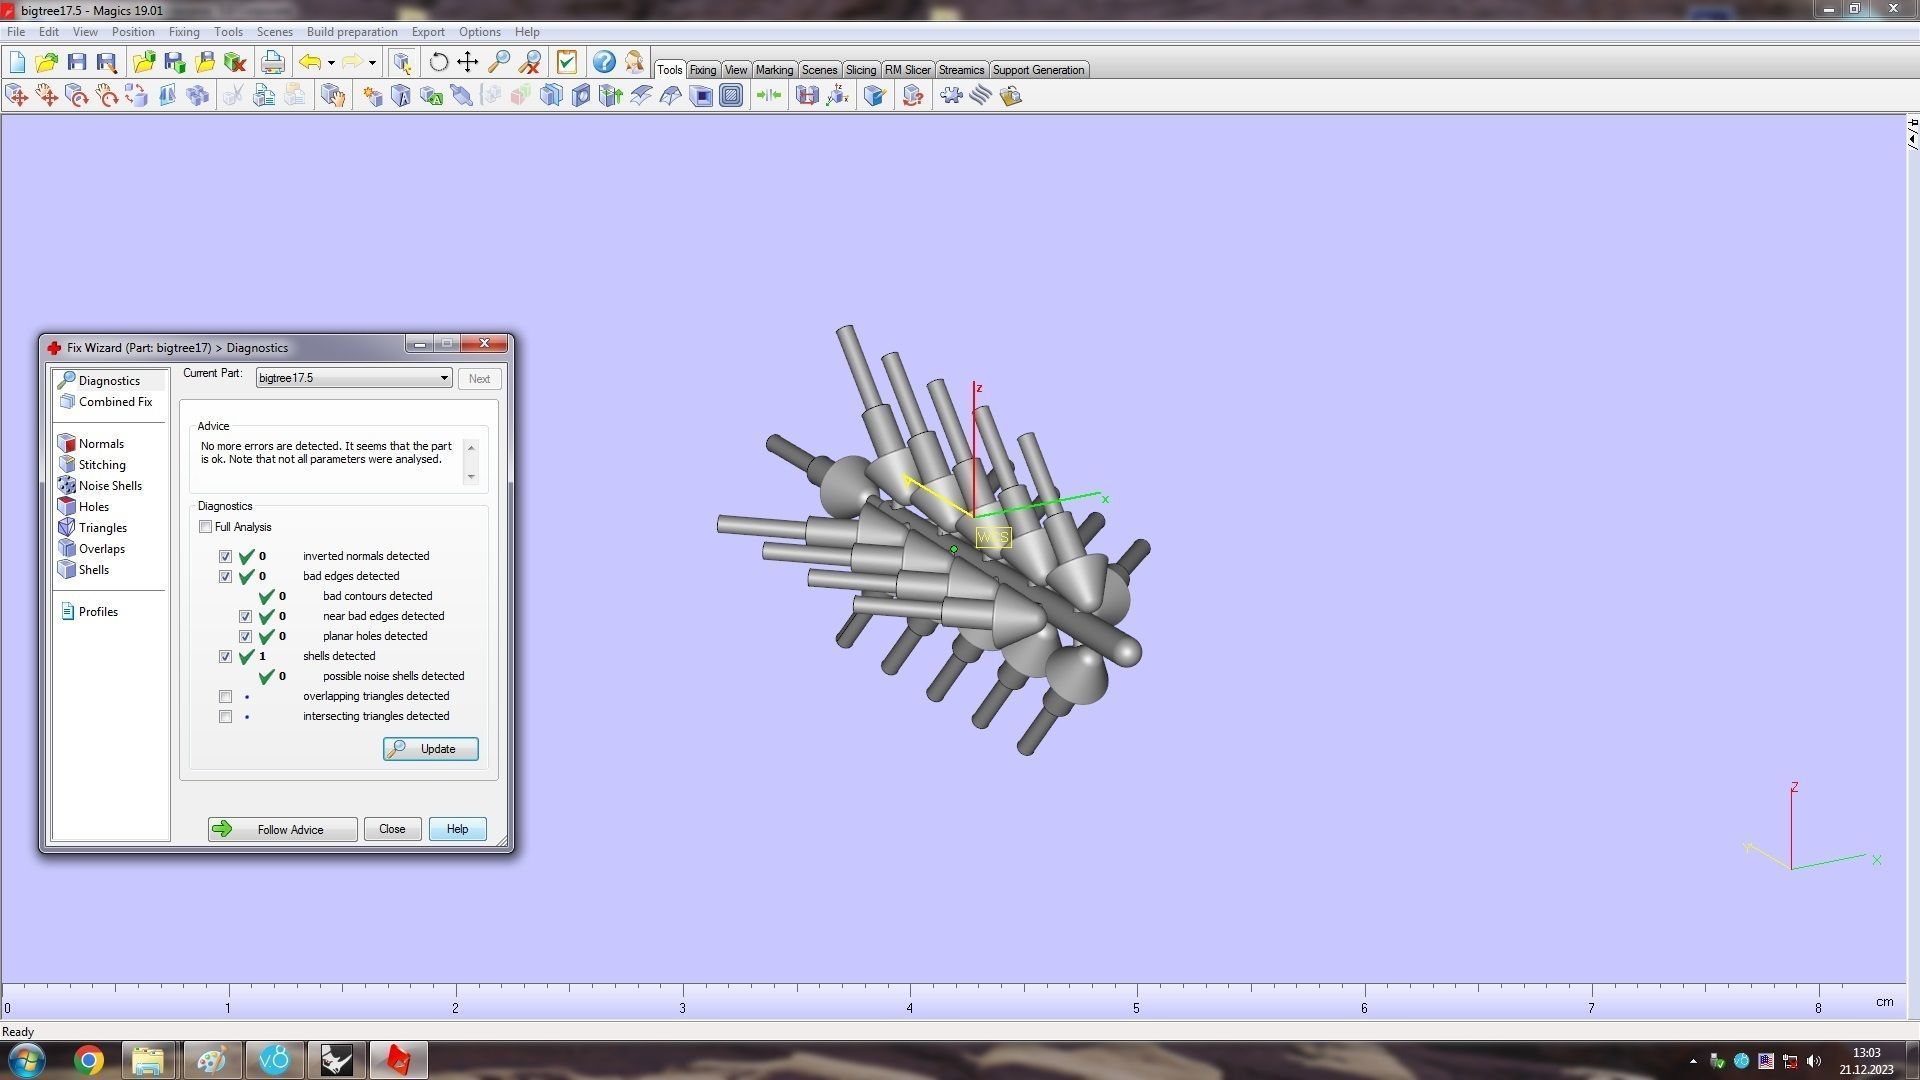The height and width of the screenshot is (1080, 1920).
Task: Open the Redo history dropdown arrow
Action: coord(372,63)
